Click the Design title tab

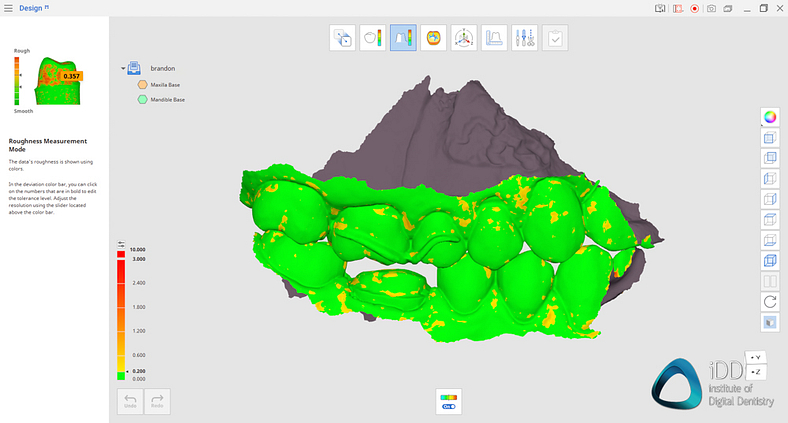coord(30,8)
